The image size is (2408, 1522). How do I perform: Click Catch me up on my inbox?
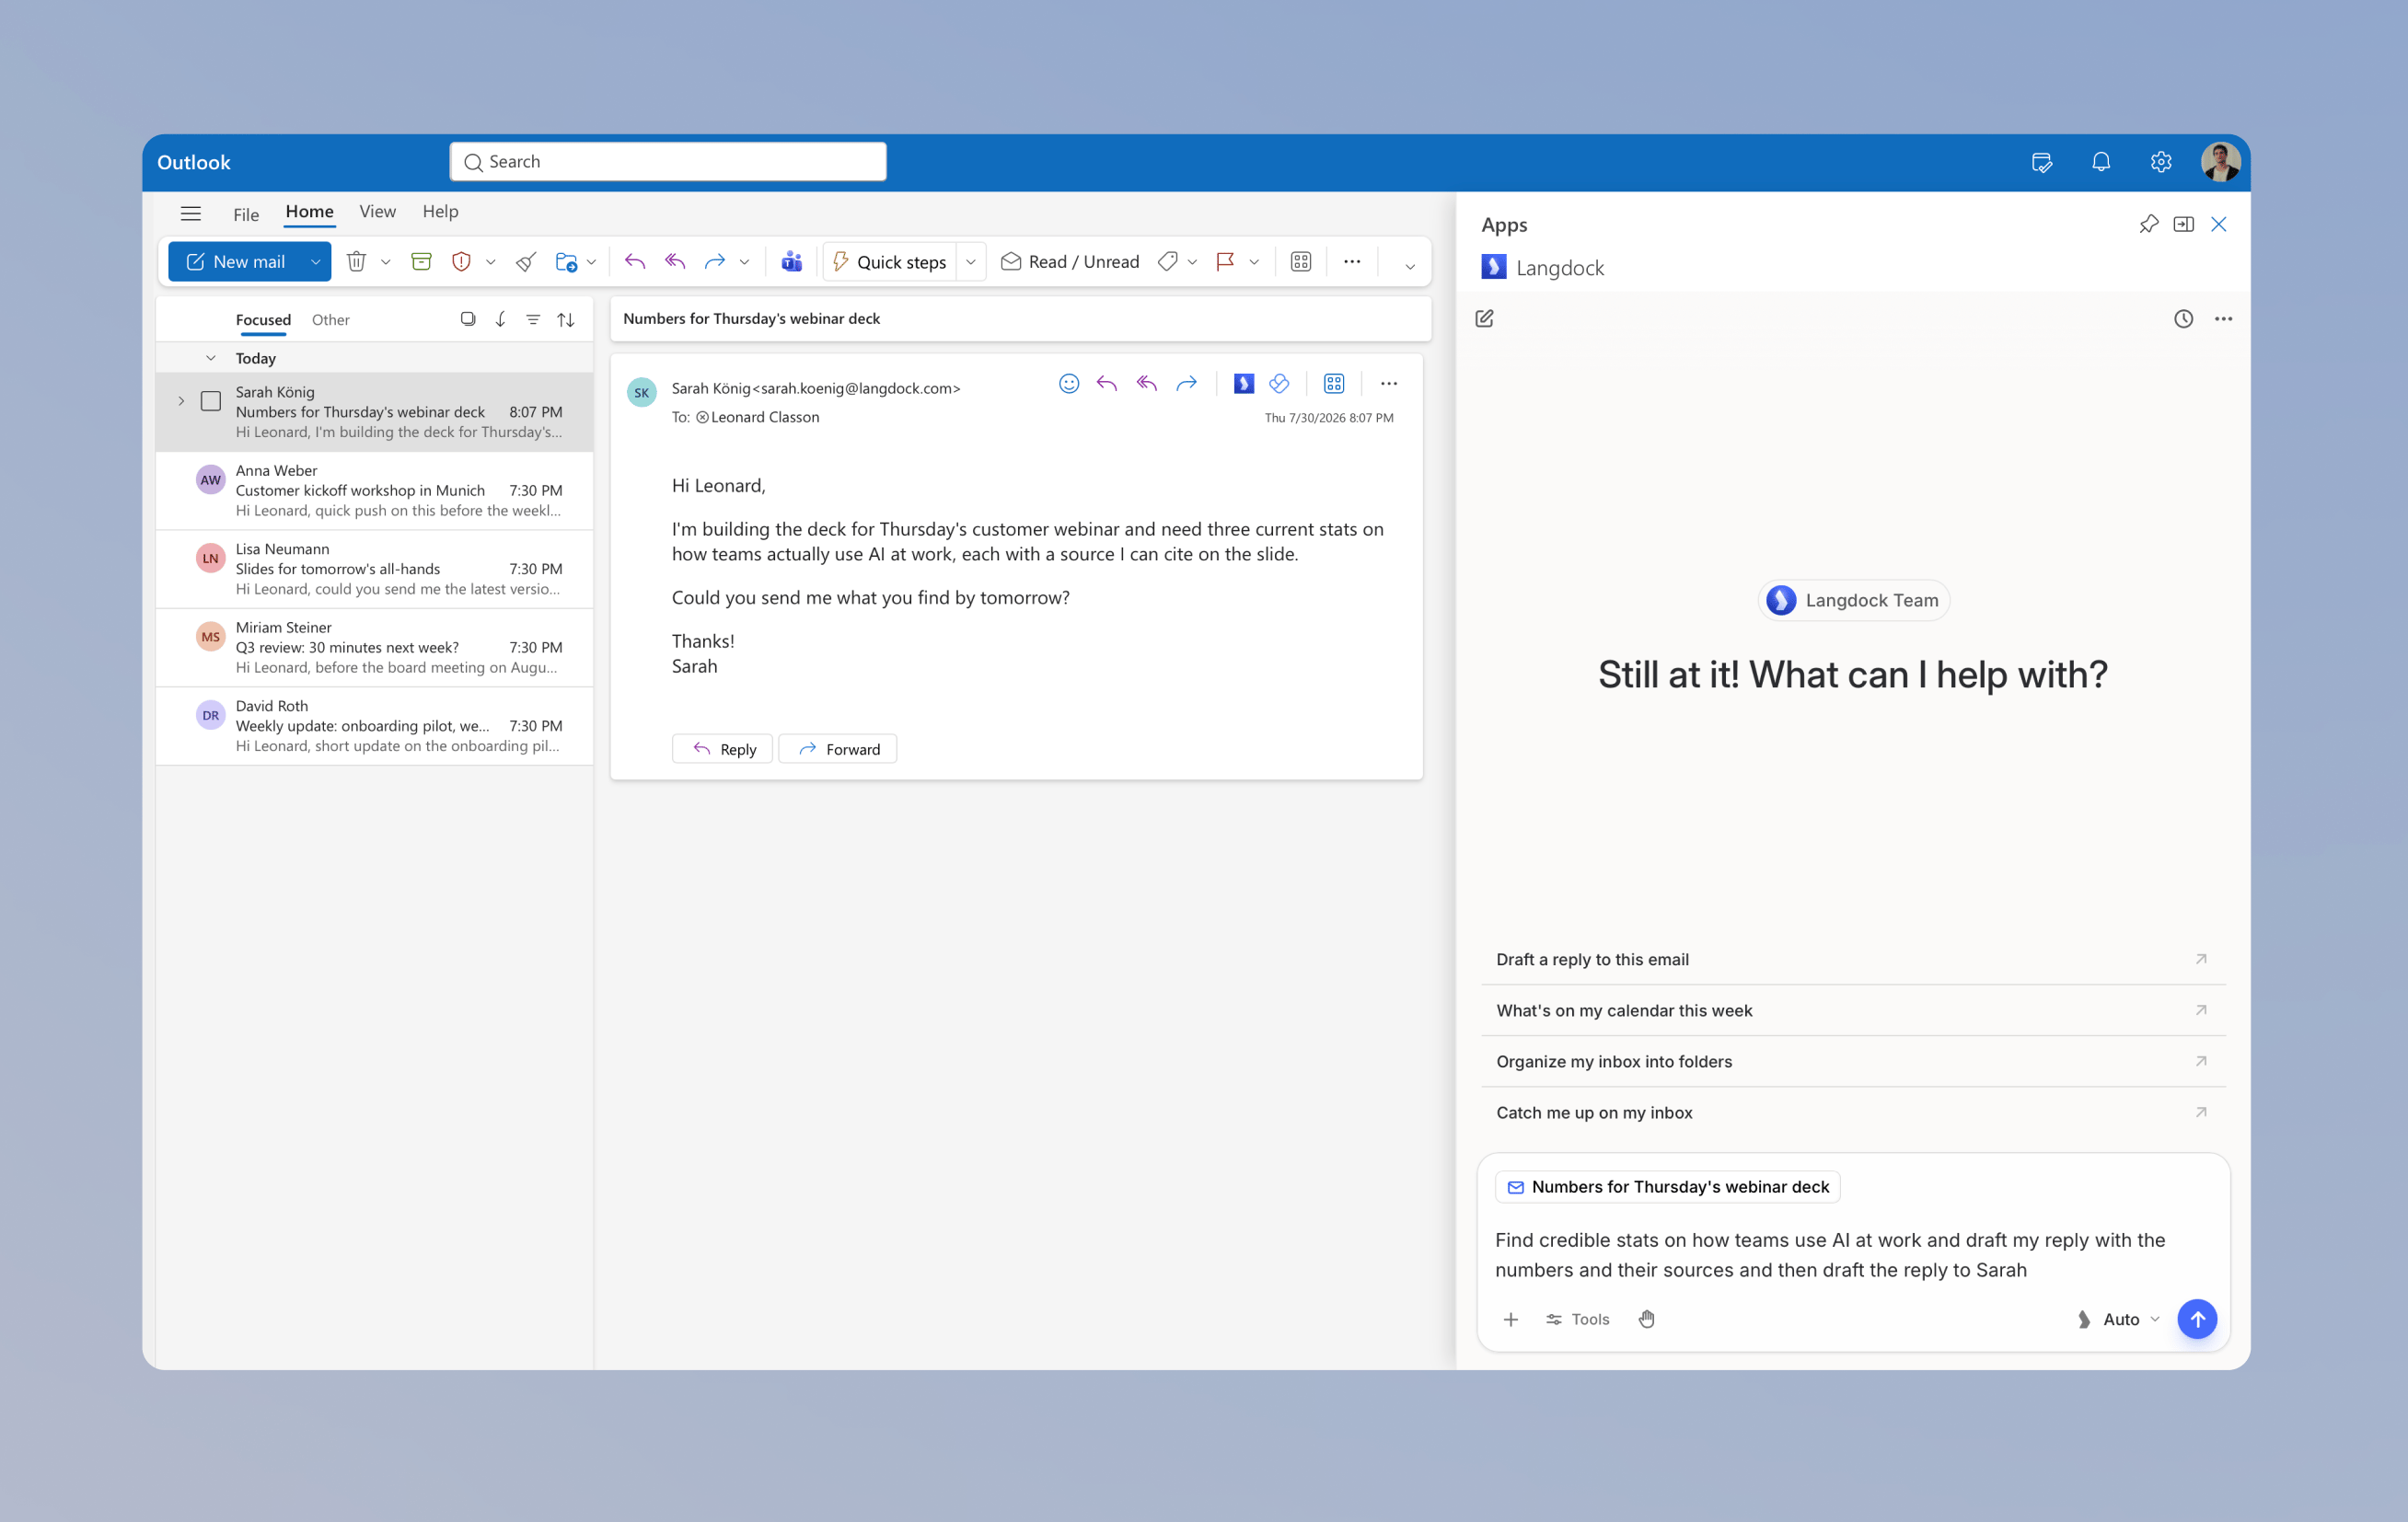[1853, 1113]
